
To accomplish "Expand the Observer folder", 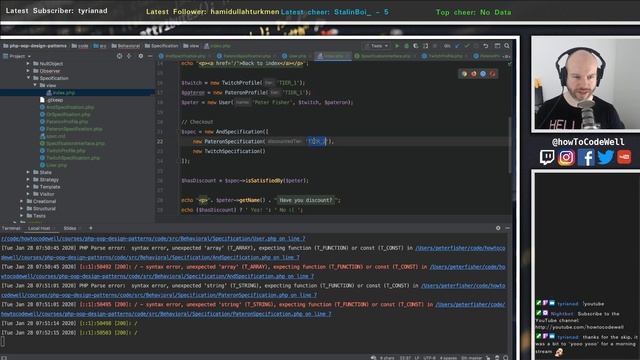I will [x=28, y=71].
